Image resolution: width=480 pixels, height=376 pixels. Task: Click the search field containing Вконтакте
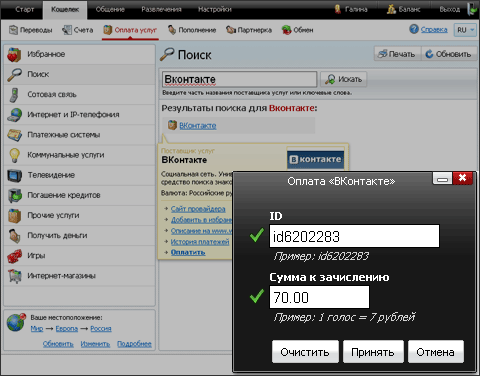point(239,79)
